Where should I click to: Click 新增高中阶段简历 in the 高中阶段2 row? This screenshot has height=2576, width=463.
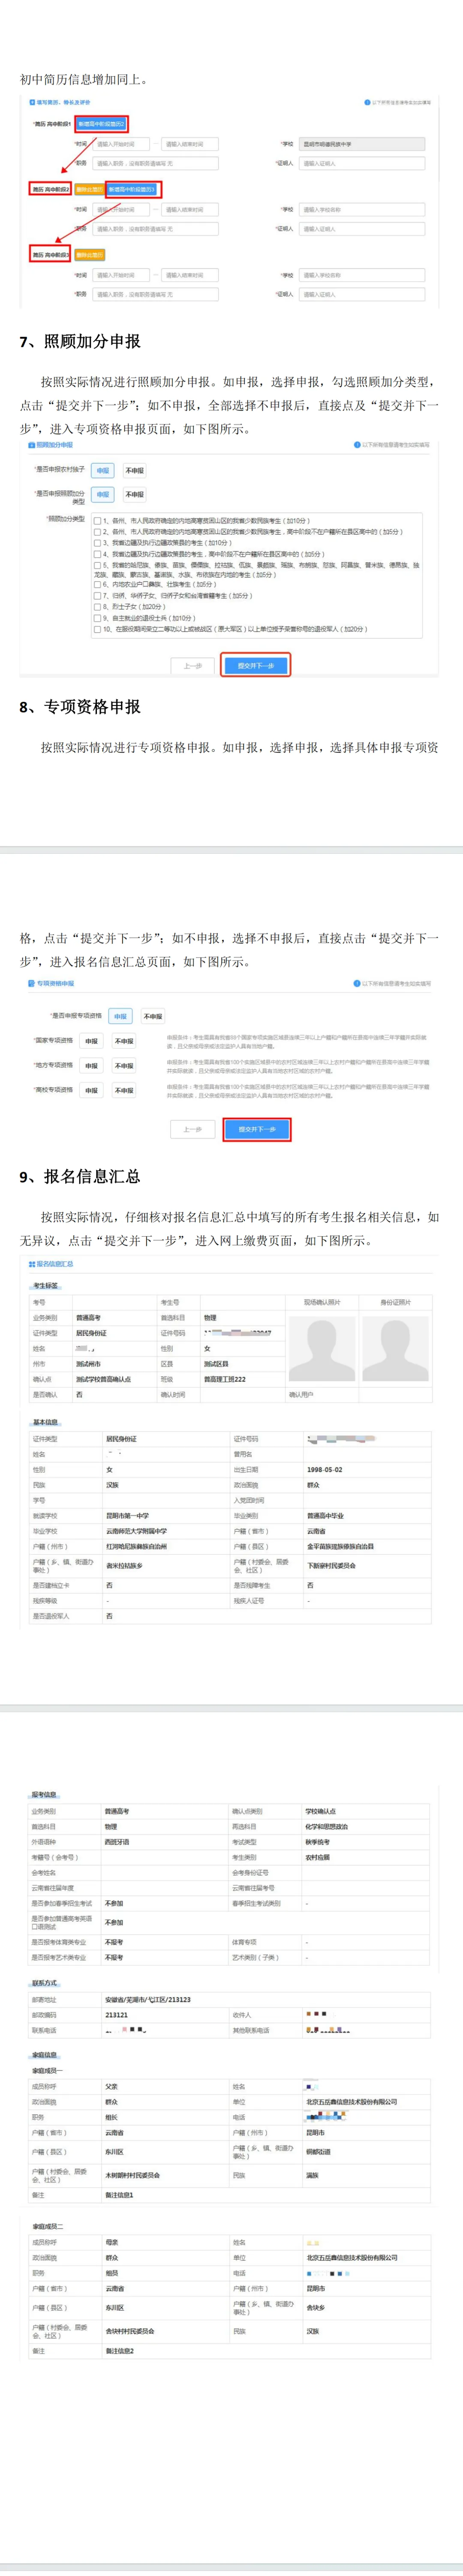tap(131, 189)
